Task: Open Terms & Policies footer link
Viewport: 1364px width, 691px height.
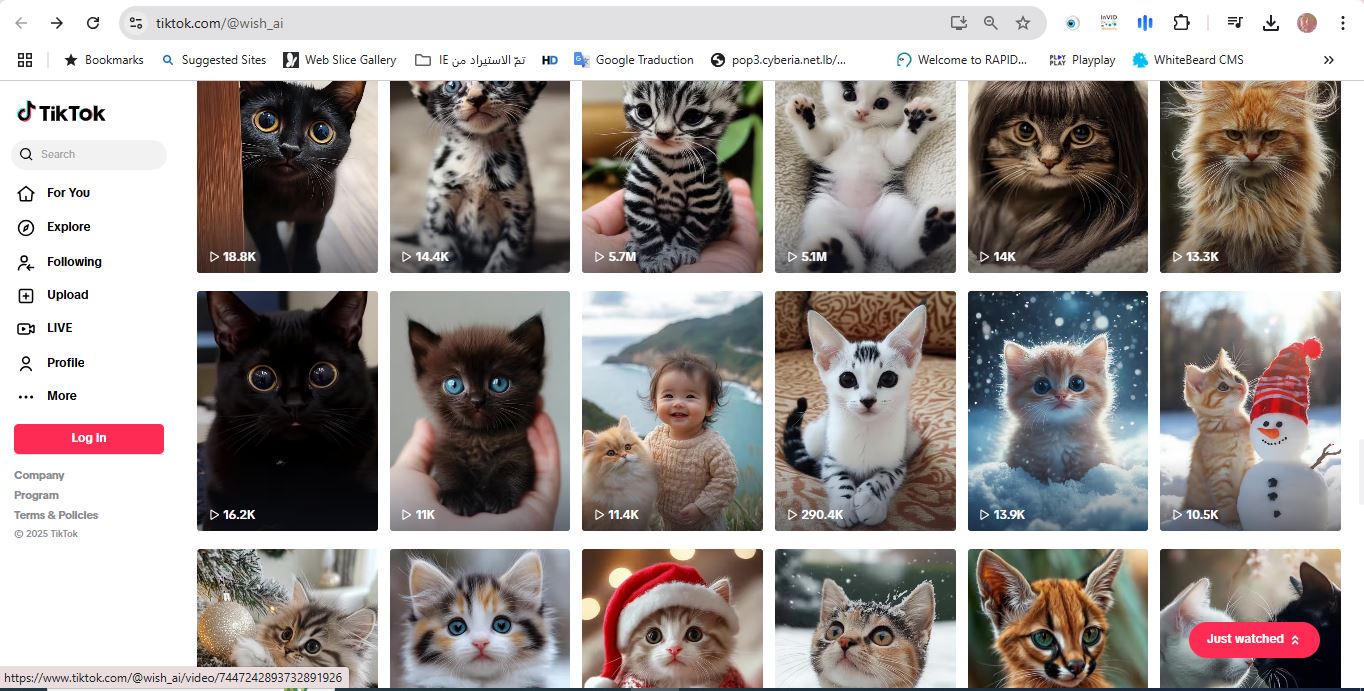Action: point(56,515)
